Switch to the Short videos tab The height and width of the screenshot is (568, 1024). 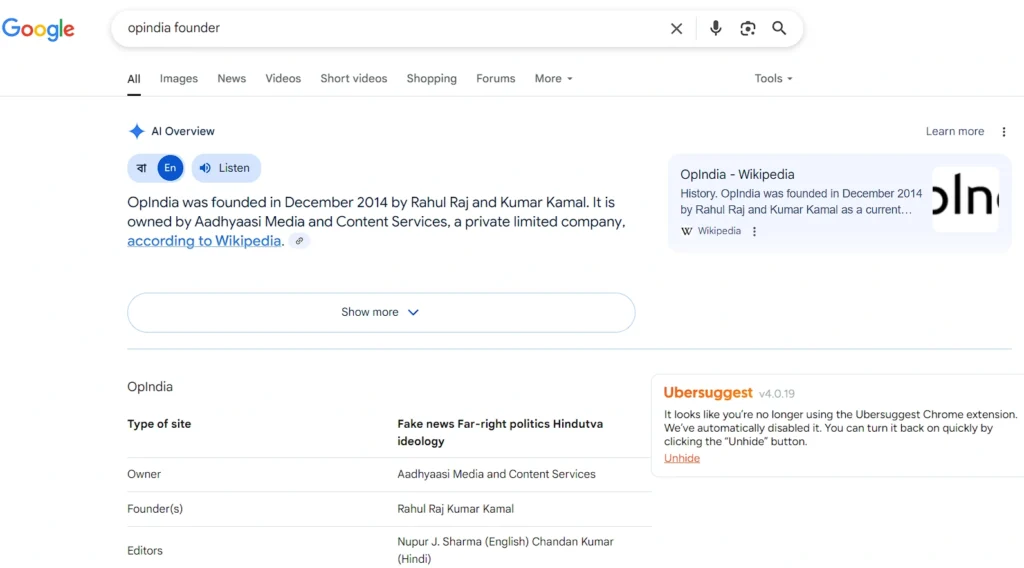point(353,78)
